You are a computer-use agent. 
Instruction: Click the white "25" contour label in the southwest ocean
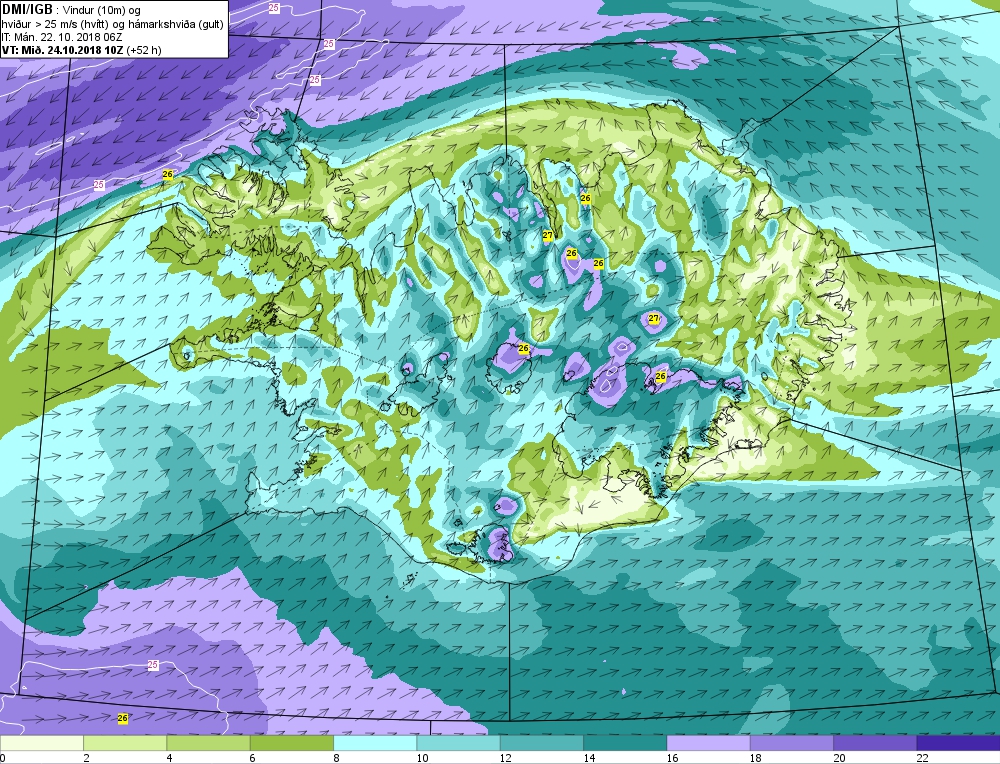click(152, 665)
